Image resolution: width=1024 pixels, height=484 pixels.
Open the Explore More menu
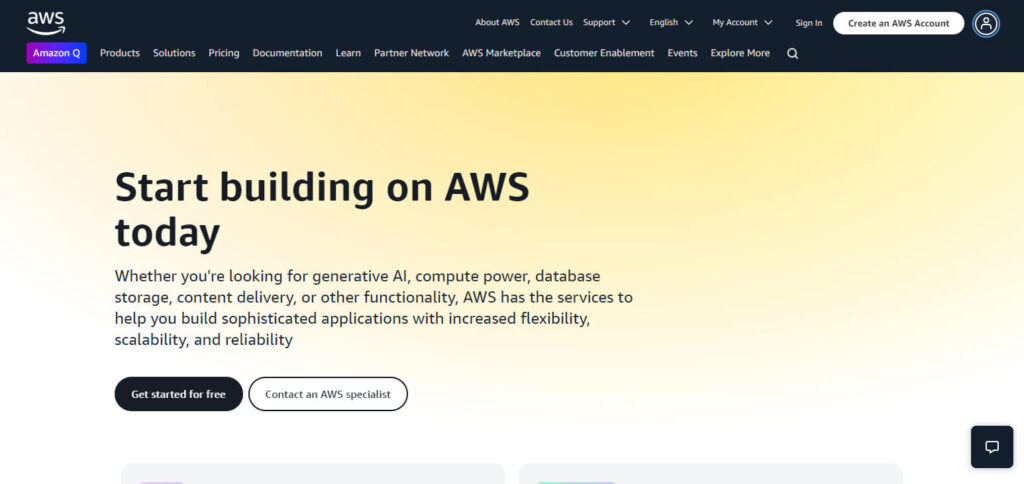(x=740, y=53)
